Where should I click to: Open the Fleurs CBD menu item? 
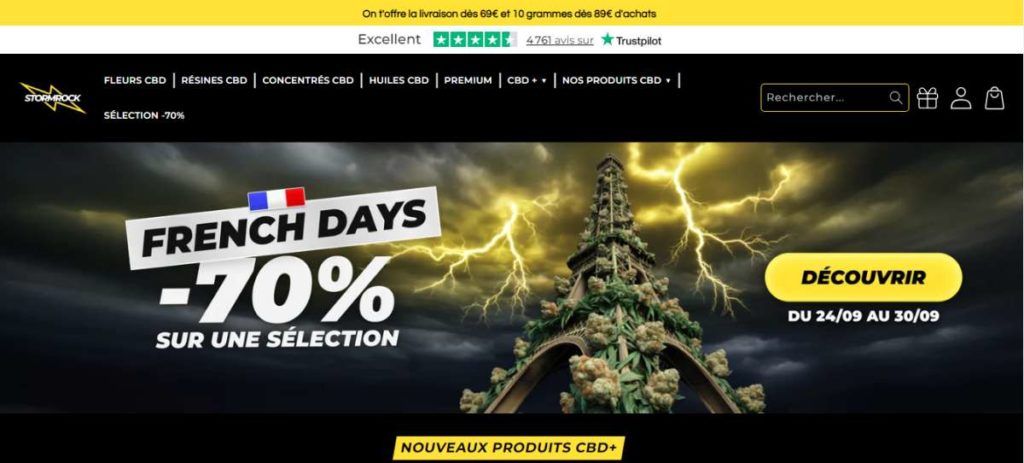click(135, 80)
